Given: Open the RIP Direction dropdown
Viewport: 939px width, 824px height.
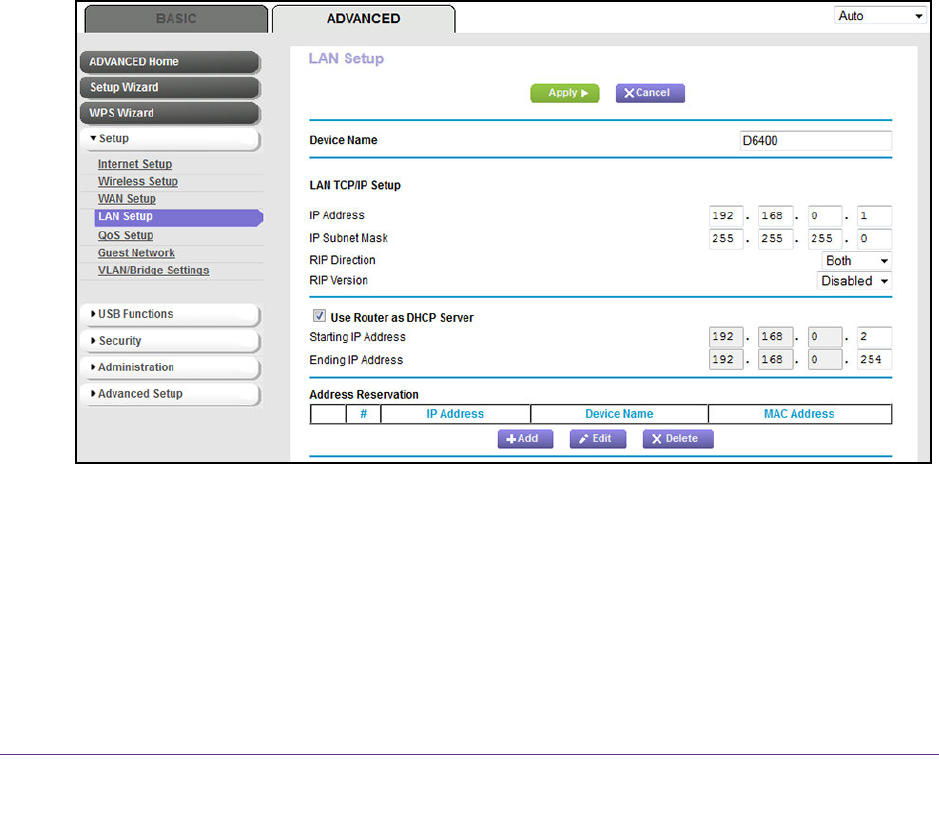Looking at the screenshot, I should (855, 261).
